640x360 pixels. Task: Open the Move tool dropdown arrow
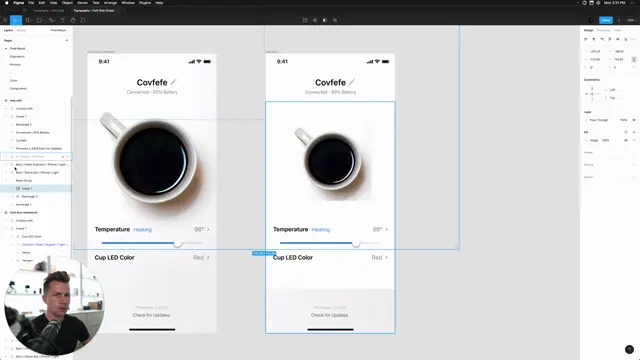[19, 20]
